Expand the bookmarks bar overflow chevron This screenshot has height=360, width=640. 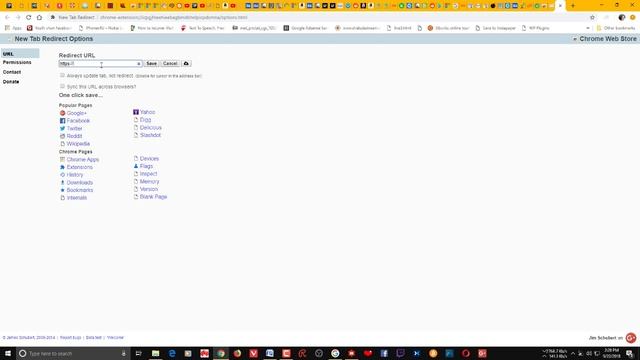click(x=588, y=28)
